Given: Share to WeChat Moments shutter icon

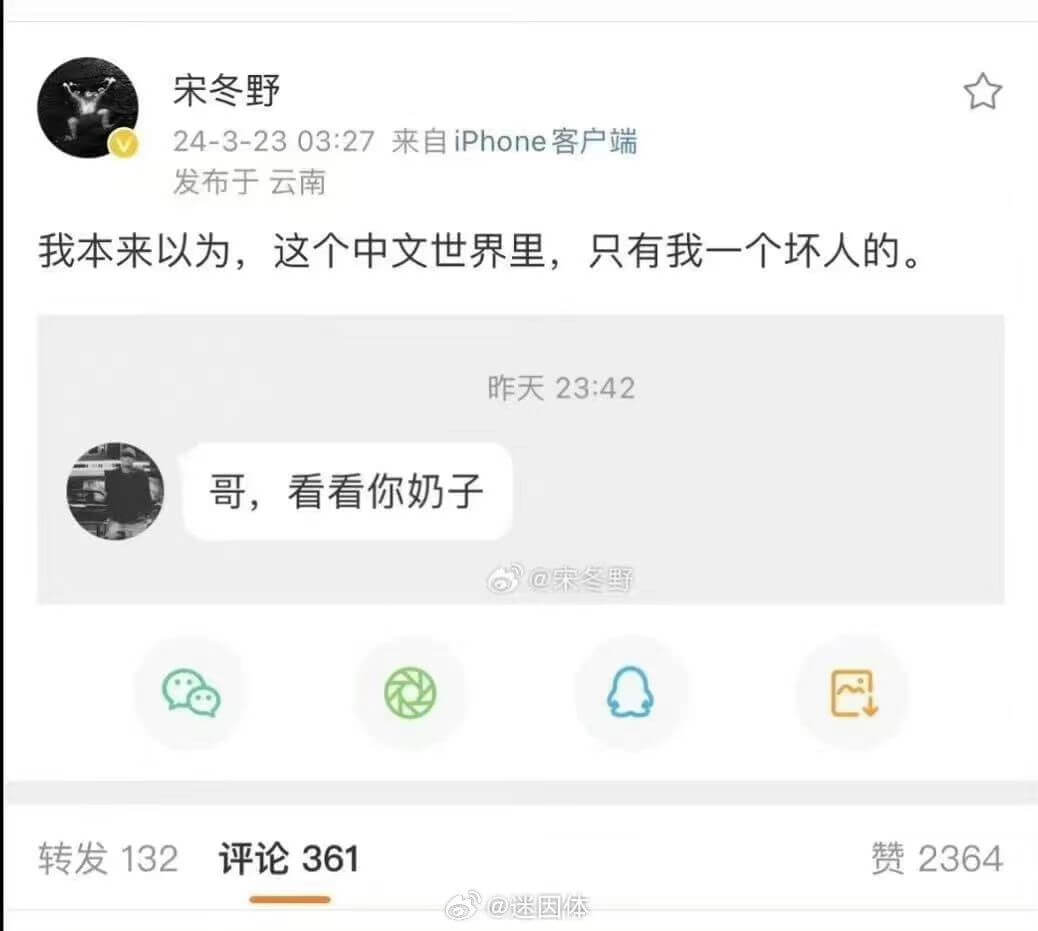Looking at the screenshot, I should 410,693.
